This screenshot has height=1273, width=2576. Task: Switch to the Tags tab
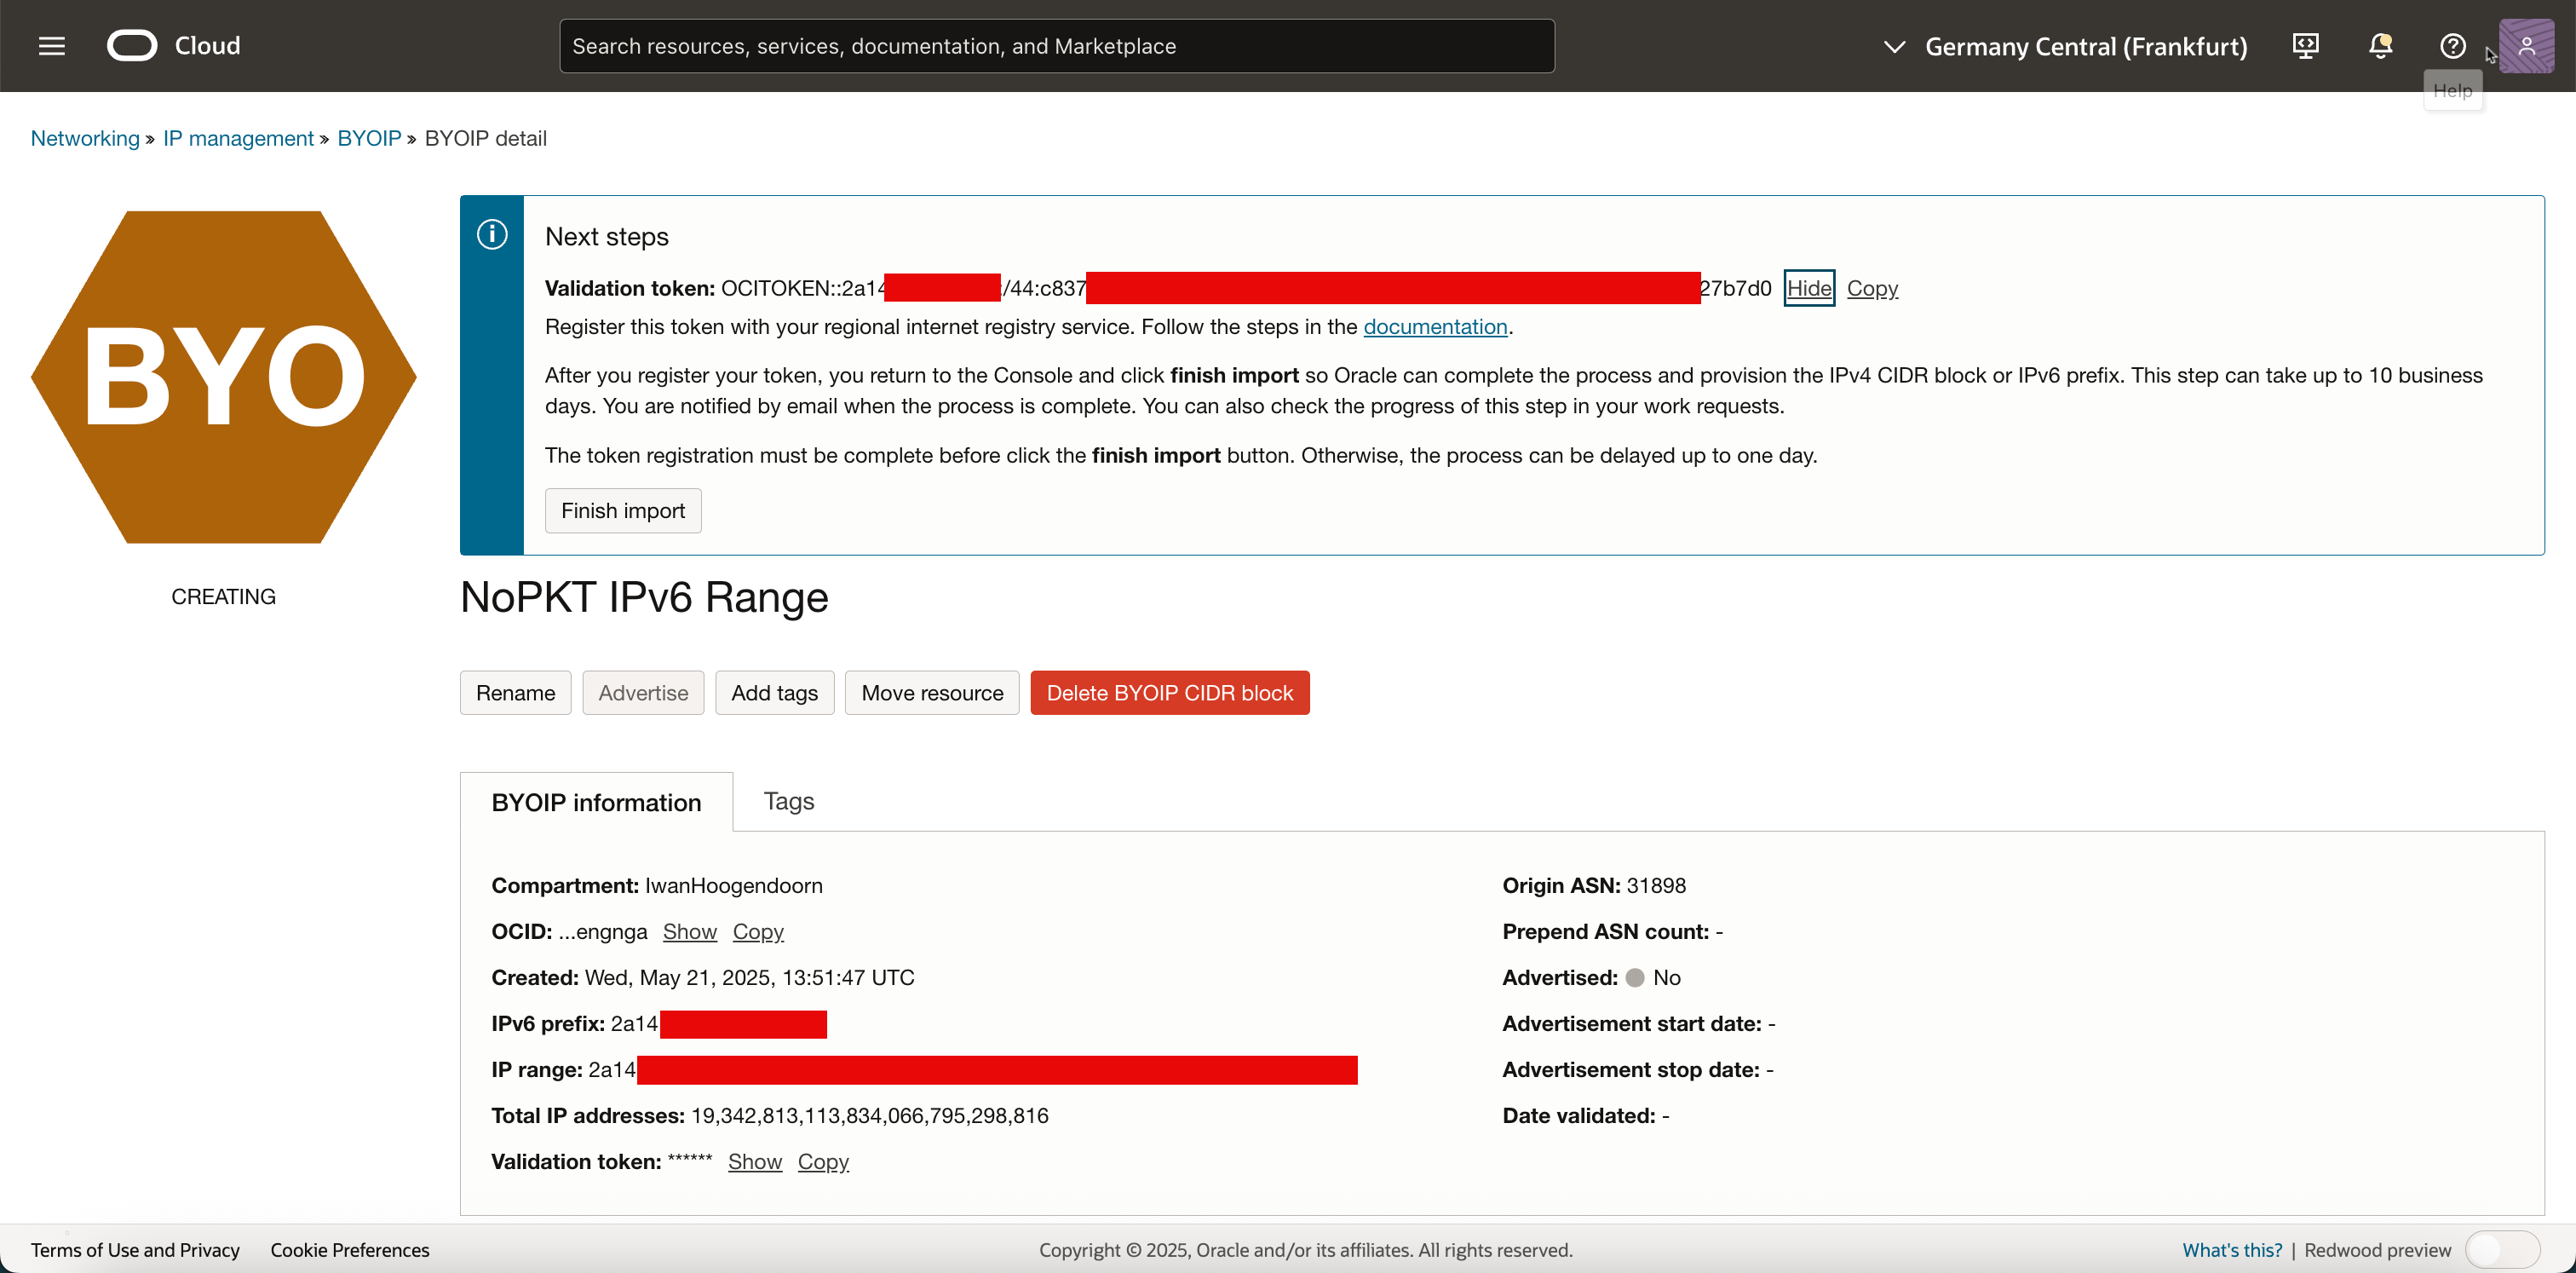pyautogui.click(x=788, y=801)
